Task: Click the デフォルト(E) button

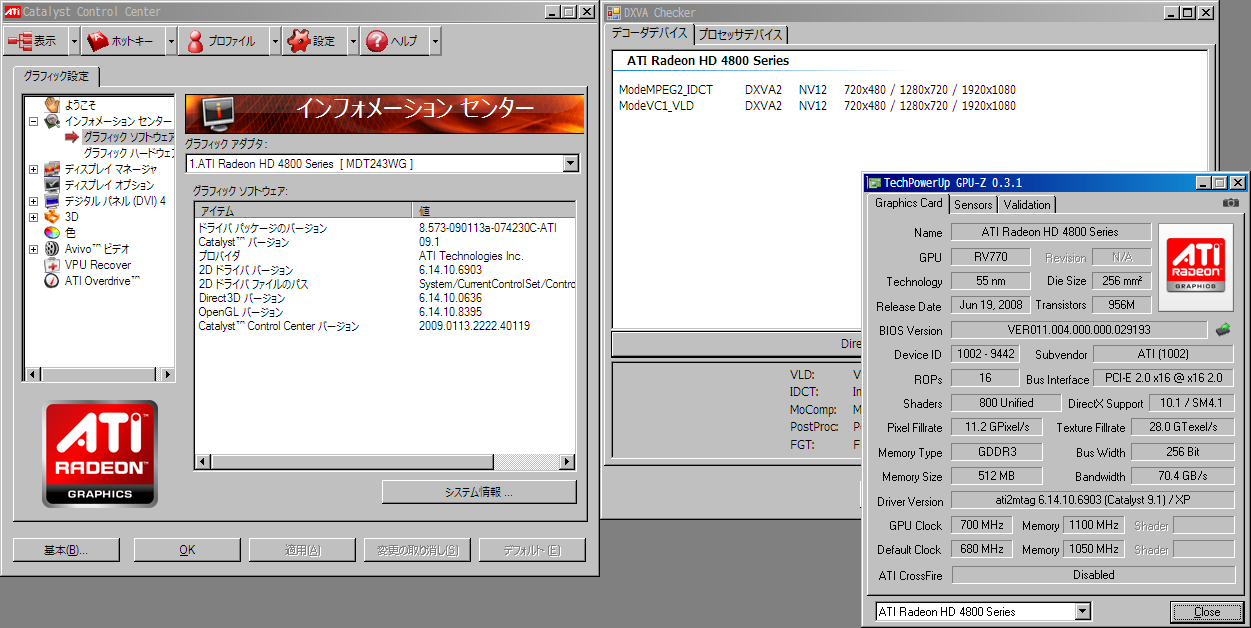Action: 532,550
